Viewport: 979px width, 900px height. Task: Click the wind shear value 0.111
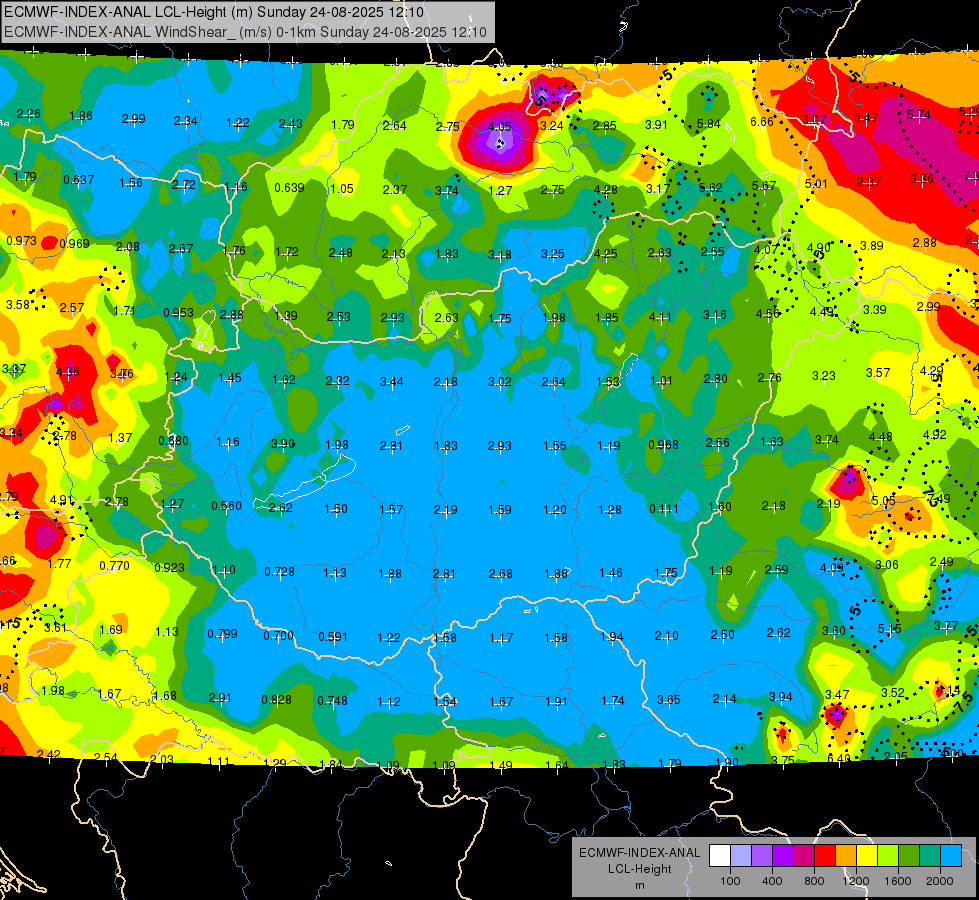tap(664, 509)
